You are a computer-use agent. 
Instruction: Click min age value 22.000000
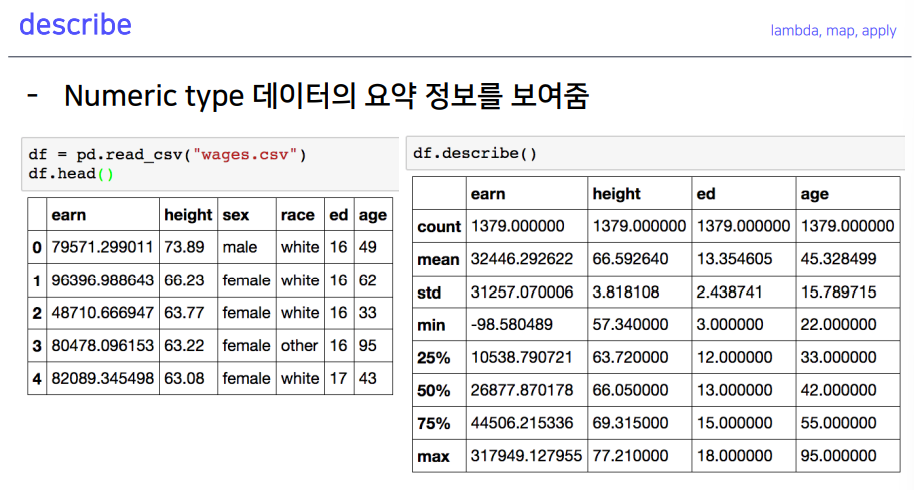click(x=838, y=324)
